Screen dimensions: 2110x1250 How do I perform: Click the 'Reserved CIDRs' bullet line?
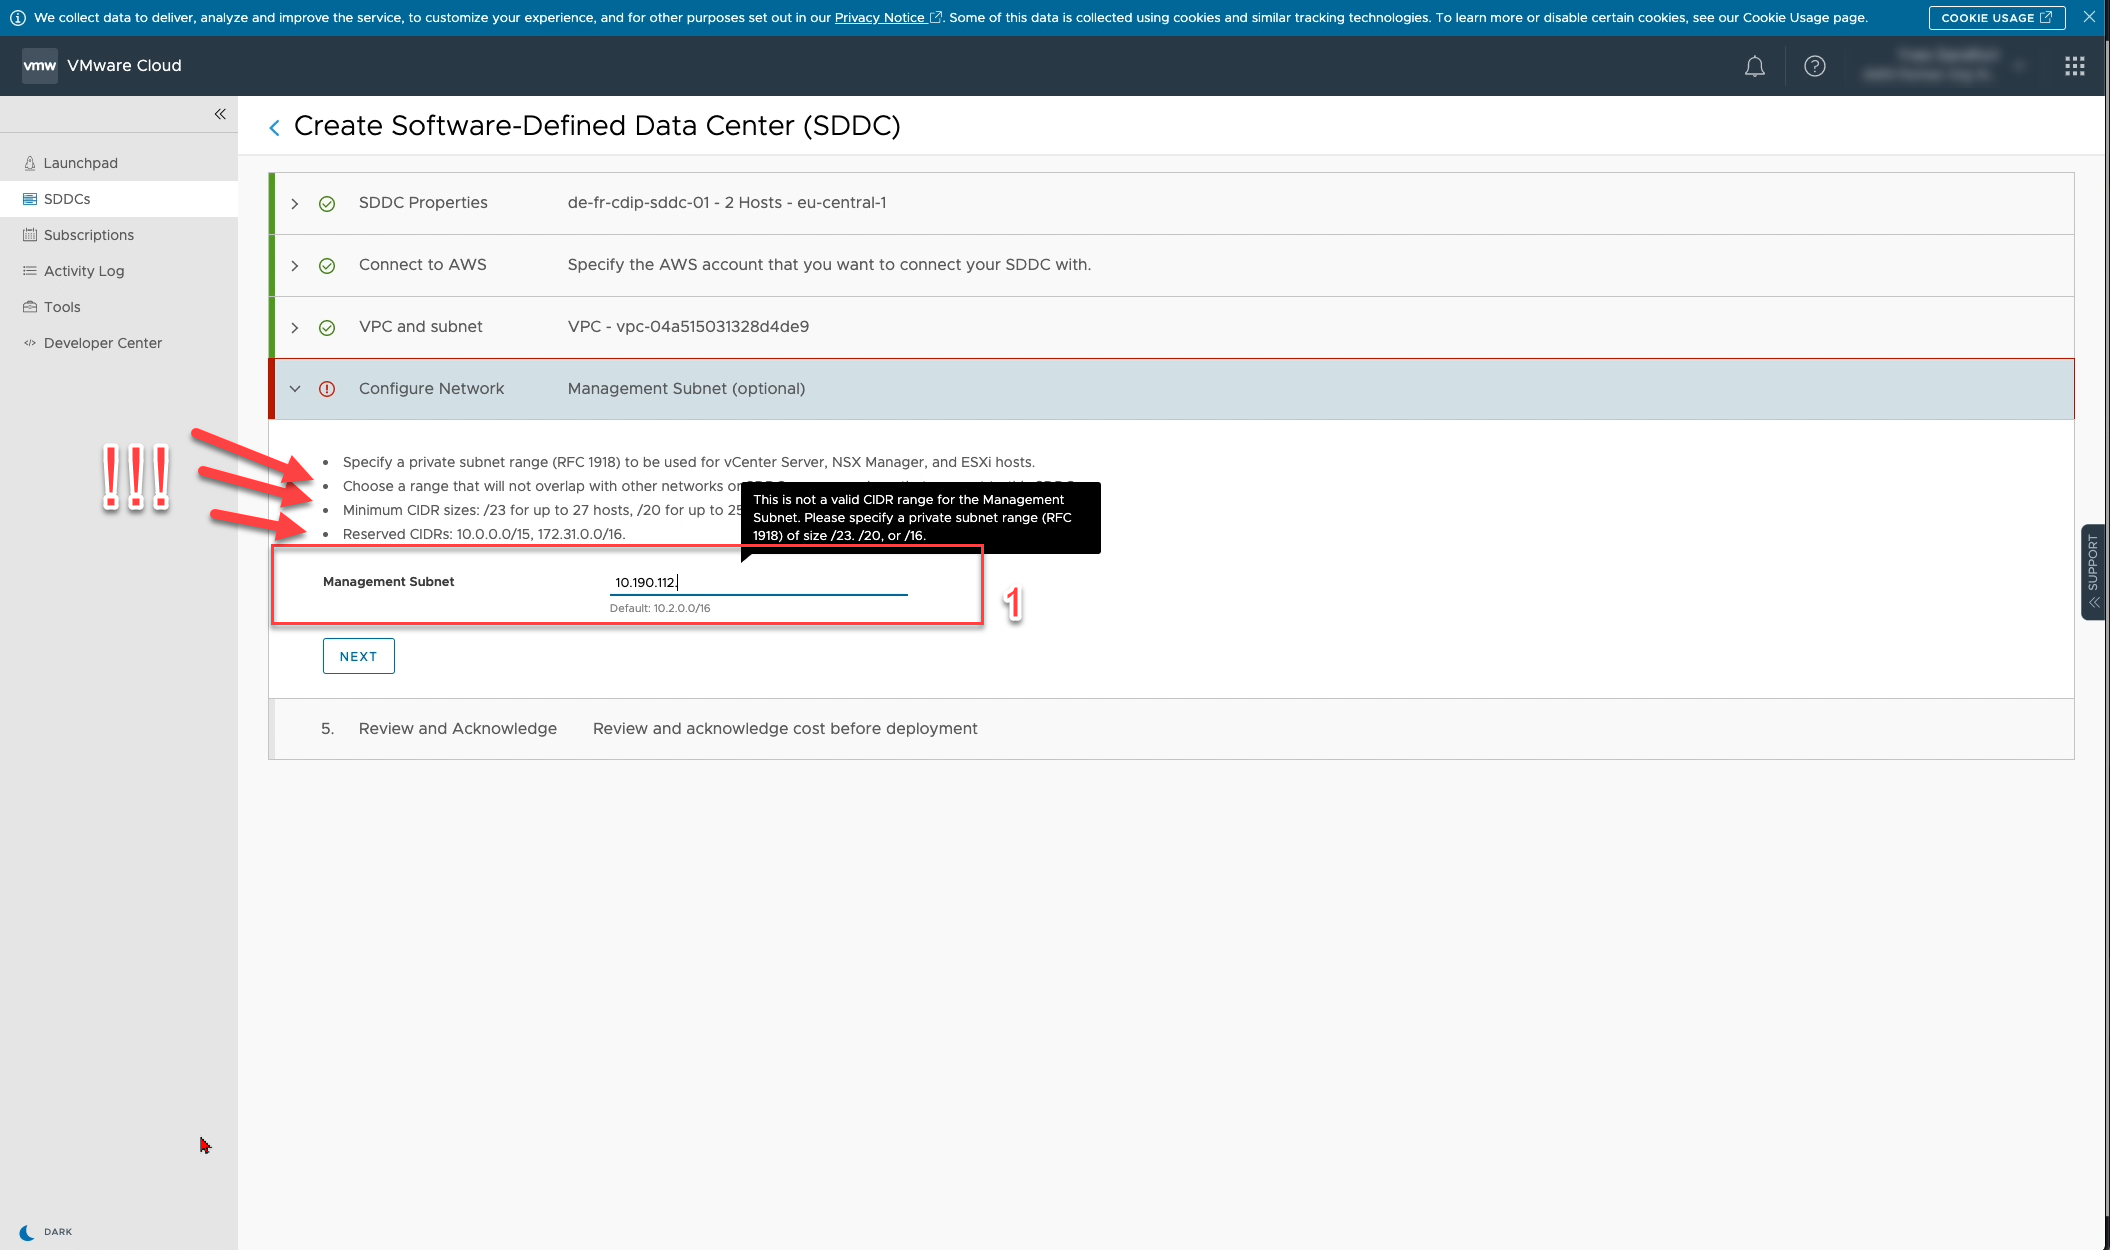pos(484,534)
